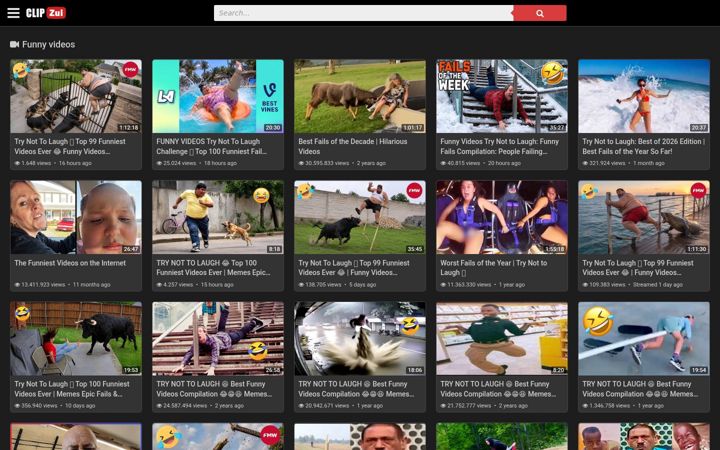Click the FMW badge on first thumbnail
This screenshot has width=720, height=450.
[x=130, y=70]
